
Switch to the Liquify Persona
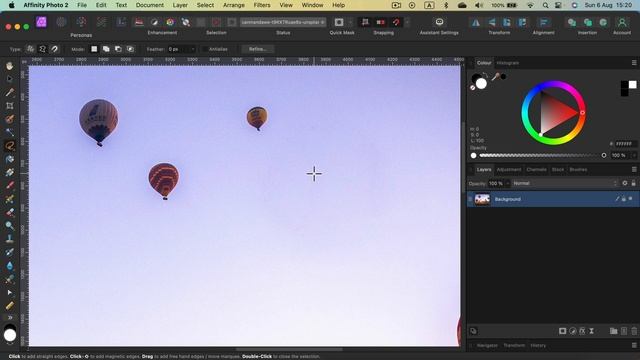pos(61,22)
